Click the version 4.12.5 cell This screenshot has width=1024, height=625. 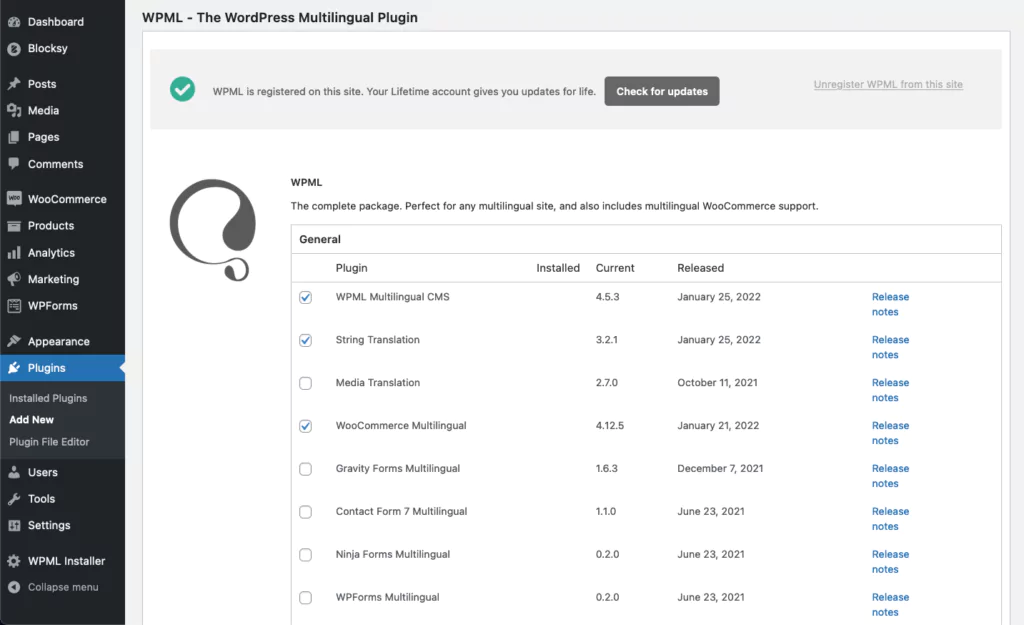[x=609, y=426]
